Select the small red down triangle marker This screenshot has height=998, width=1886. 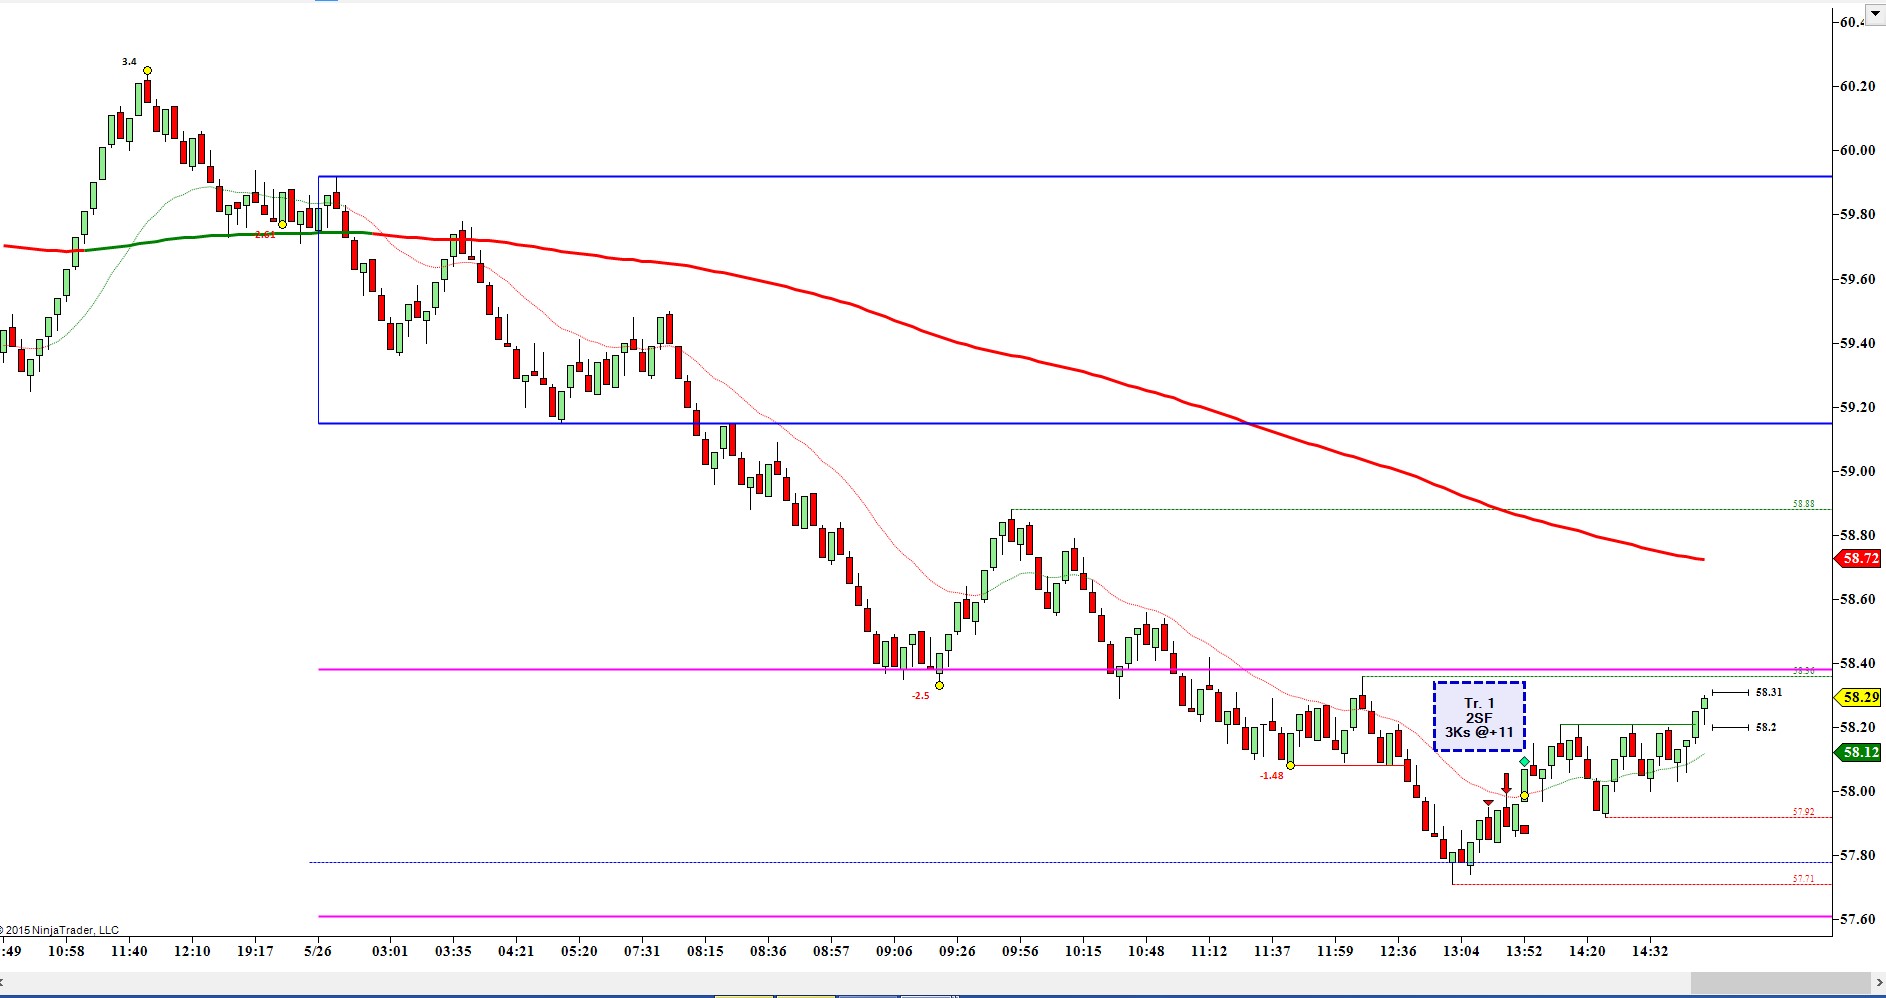tap(1488, 803)
